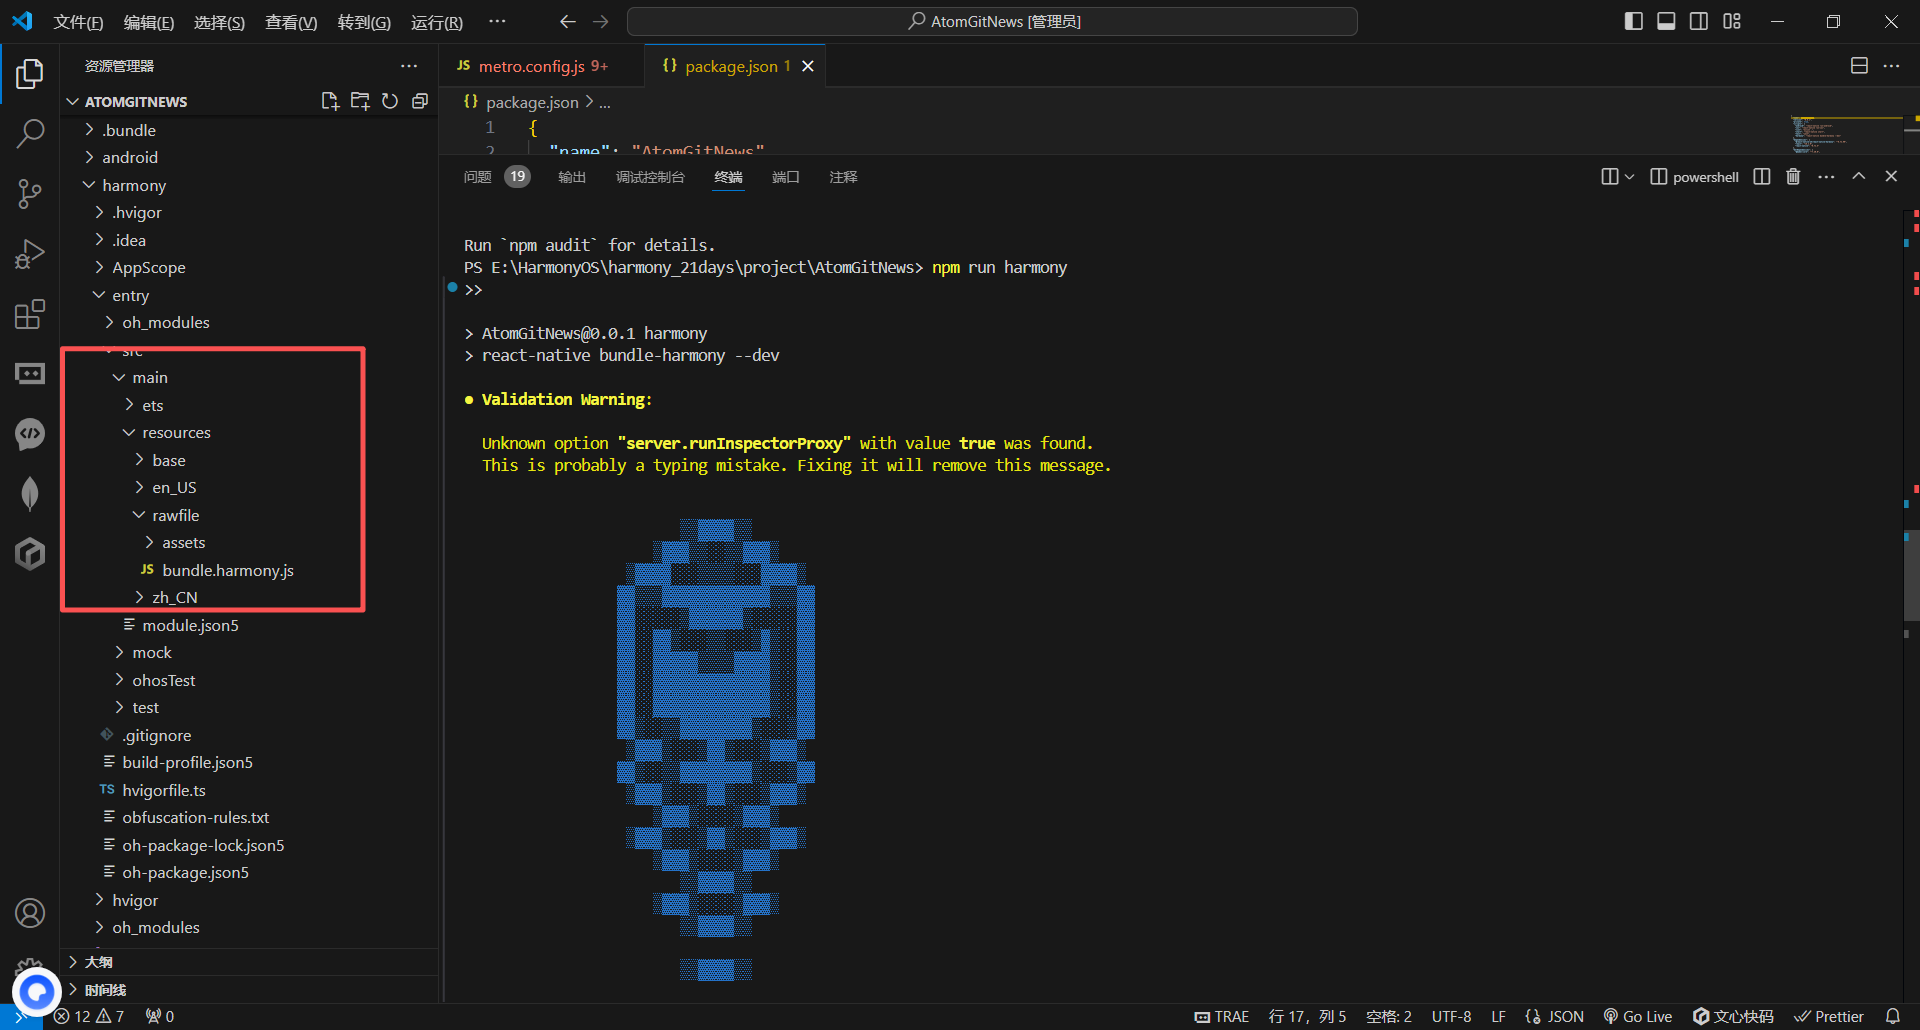Screen dimensions: 1920x1030
Task: Split the editor right
Action: (1859, 66)
